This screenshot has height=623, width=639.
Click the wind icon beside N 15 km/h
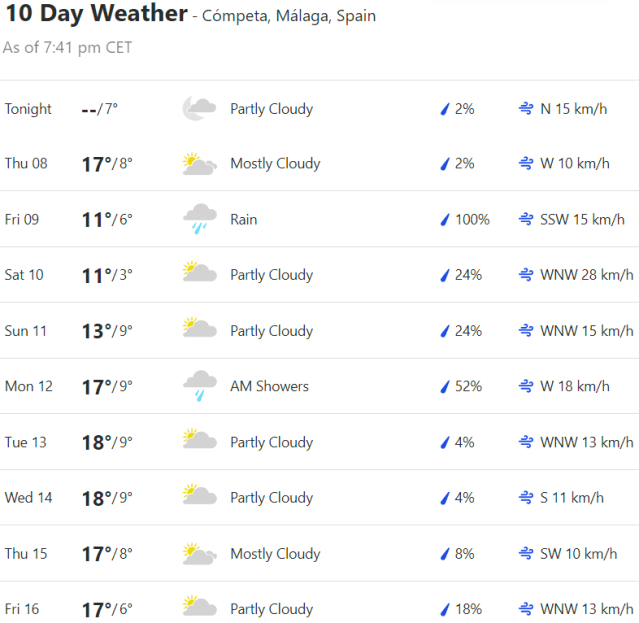click(525, 109)
